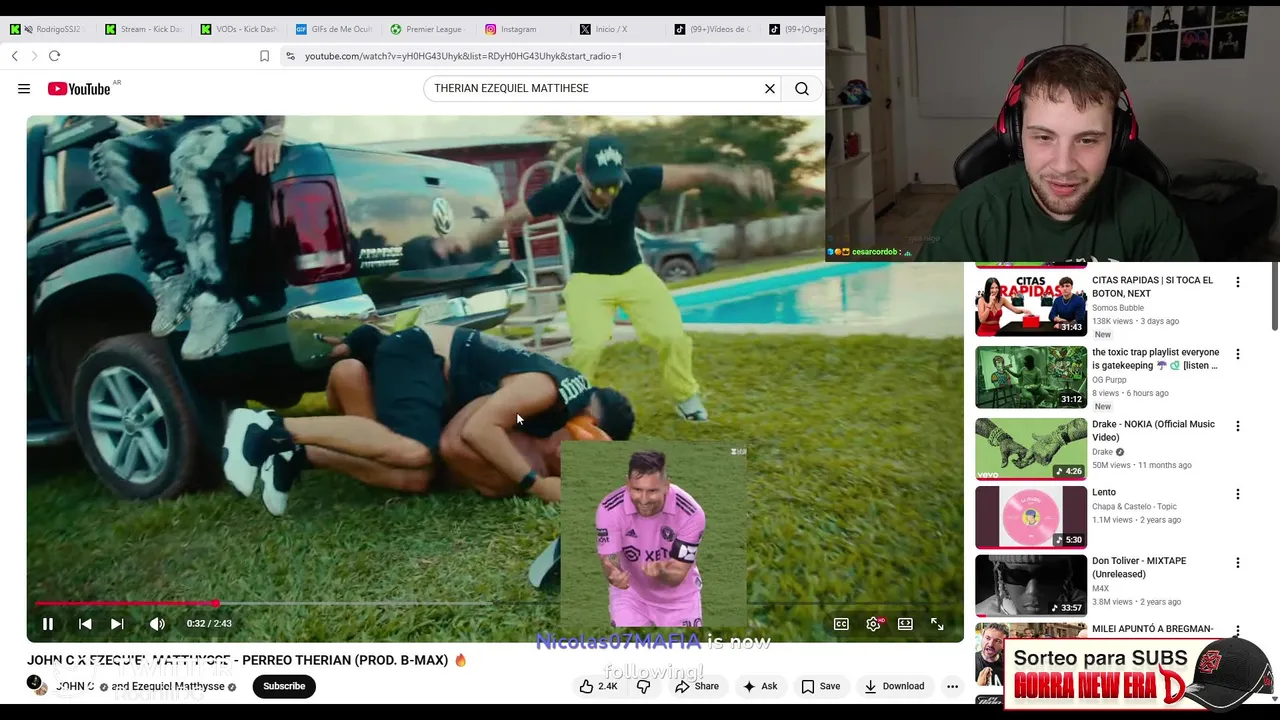Open toxic trap playlist video thumbnail
Image resolution: width=1280 pixels, height=720 pixels.
click(1031, 377)
